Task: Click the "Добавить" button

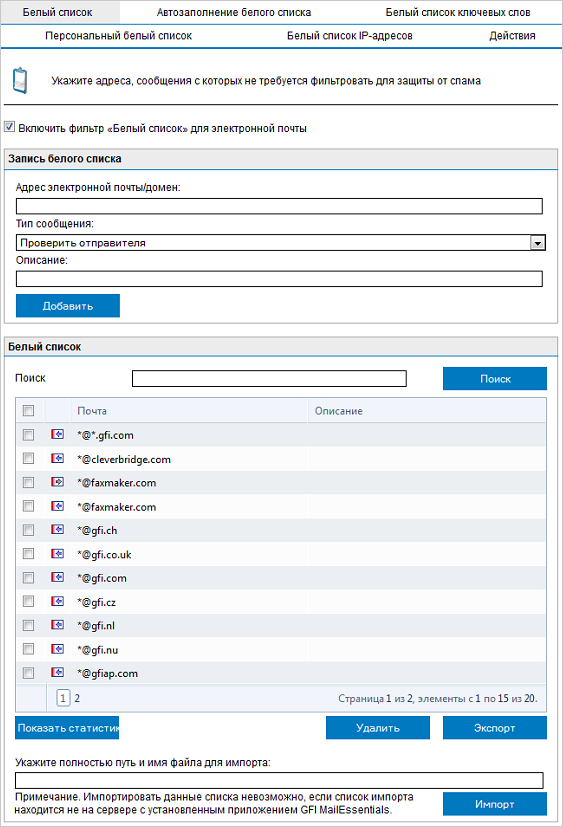Action: click(x=68, y=306)
